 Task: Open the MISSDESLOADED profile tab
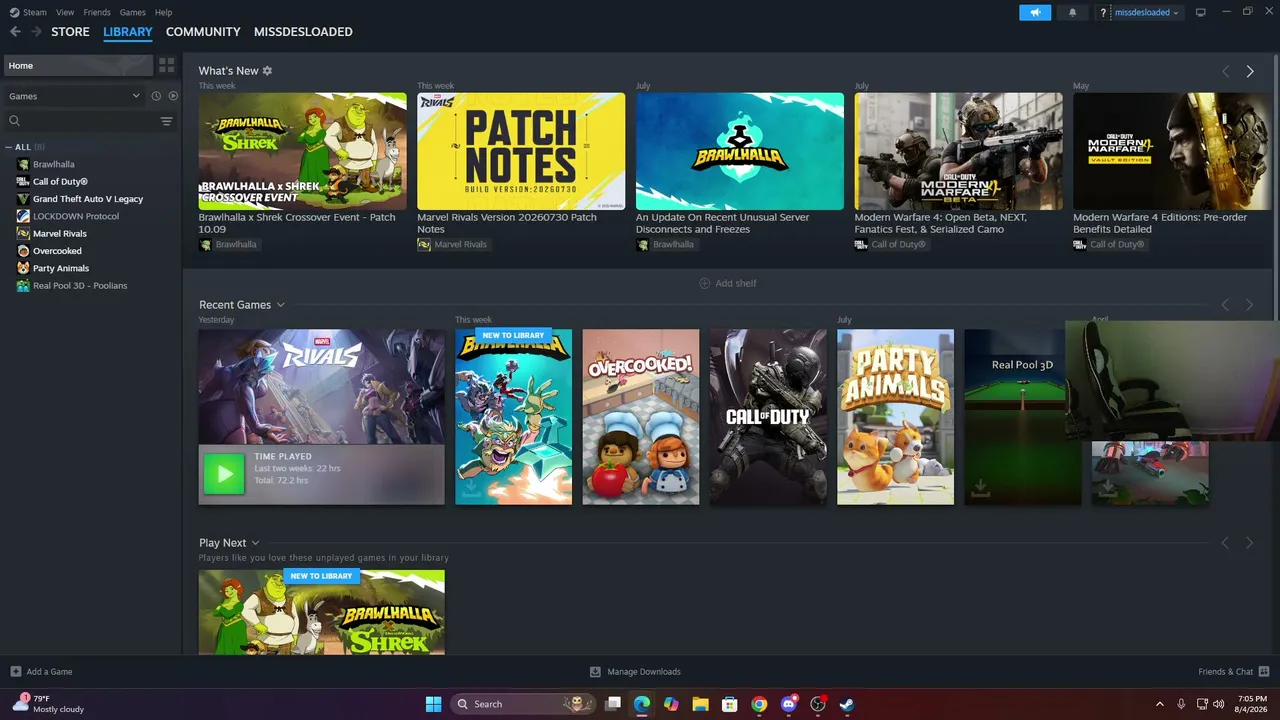click(303, 32)
